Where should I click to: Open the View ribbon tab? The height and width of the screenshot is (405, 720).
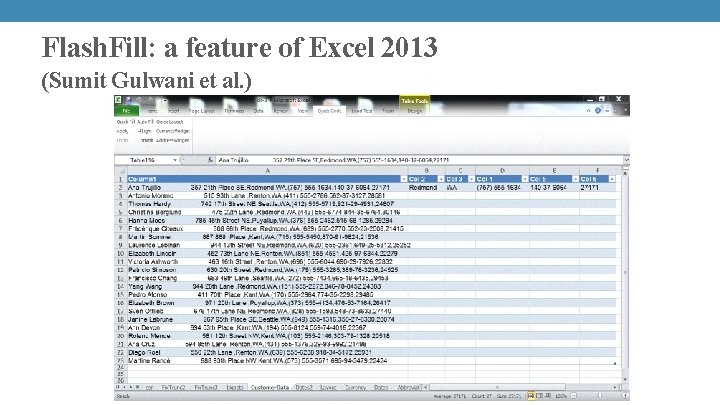pos(303,111)
